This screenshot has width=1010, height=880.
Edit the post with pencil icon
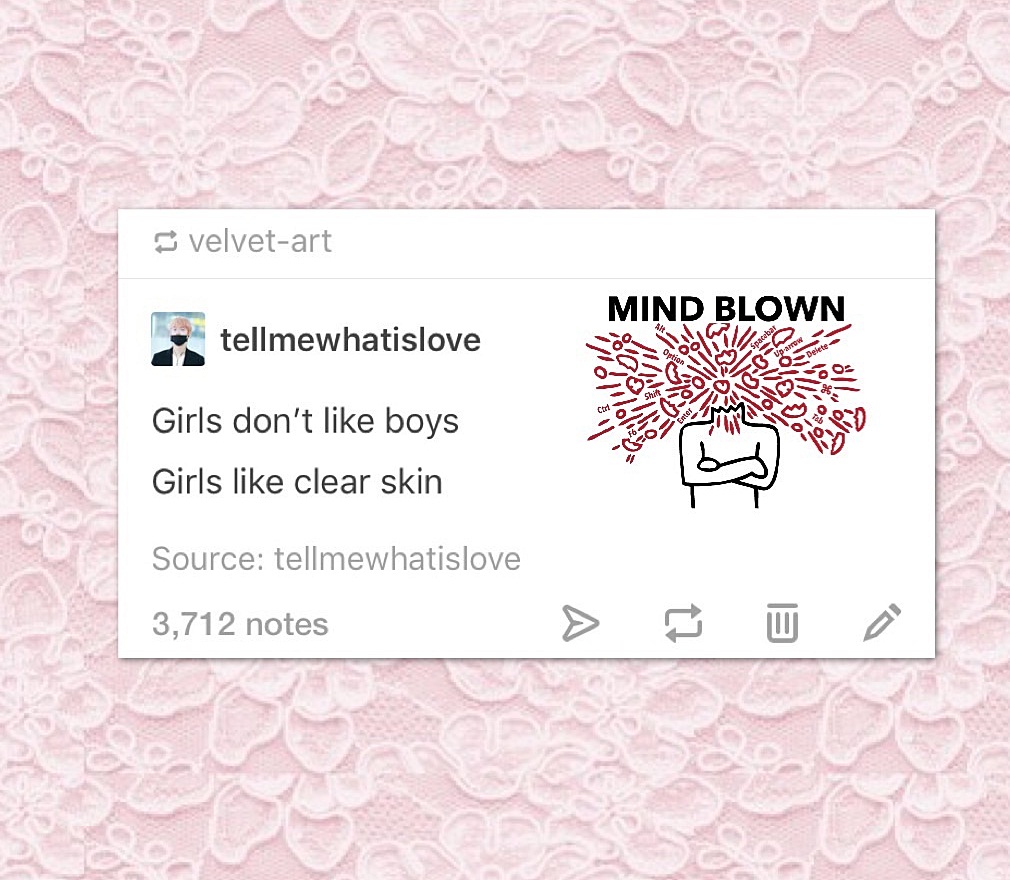882,622
